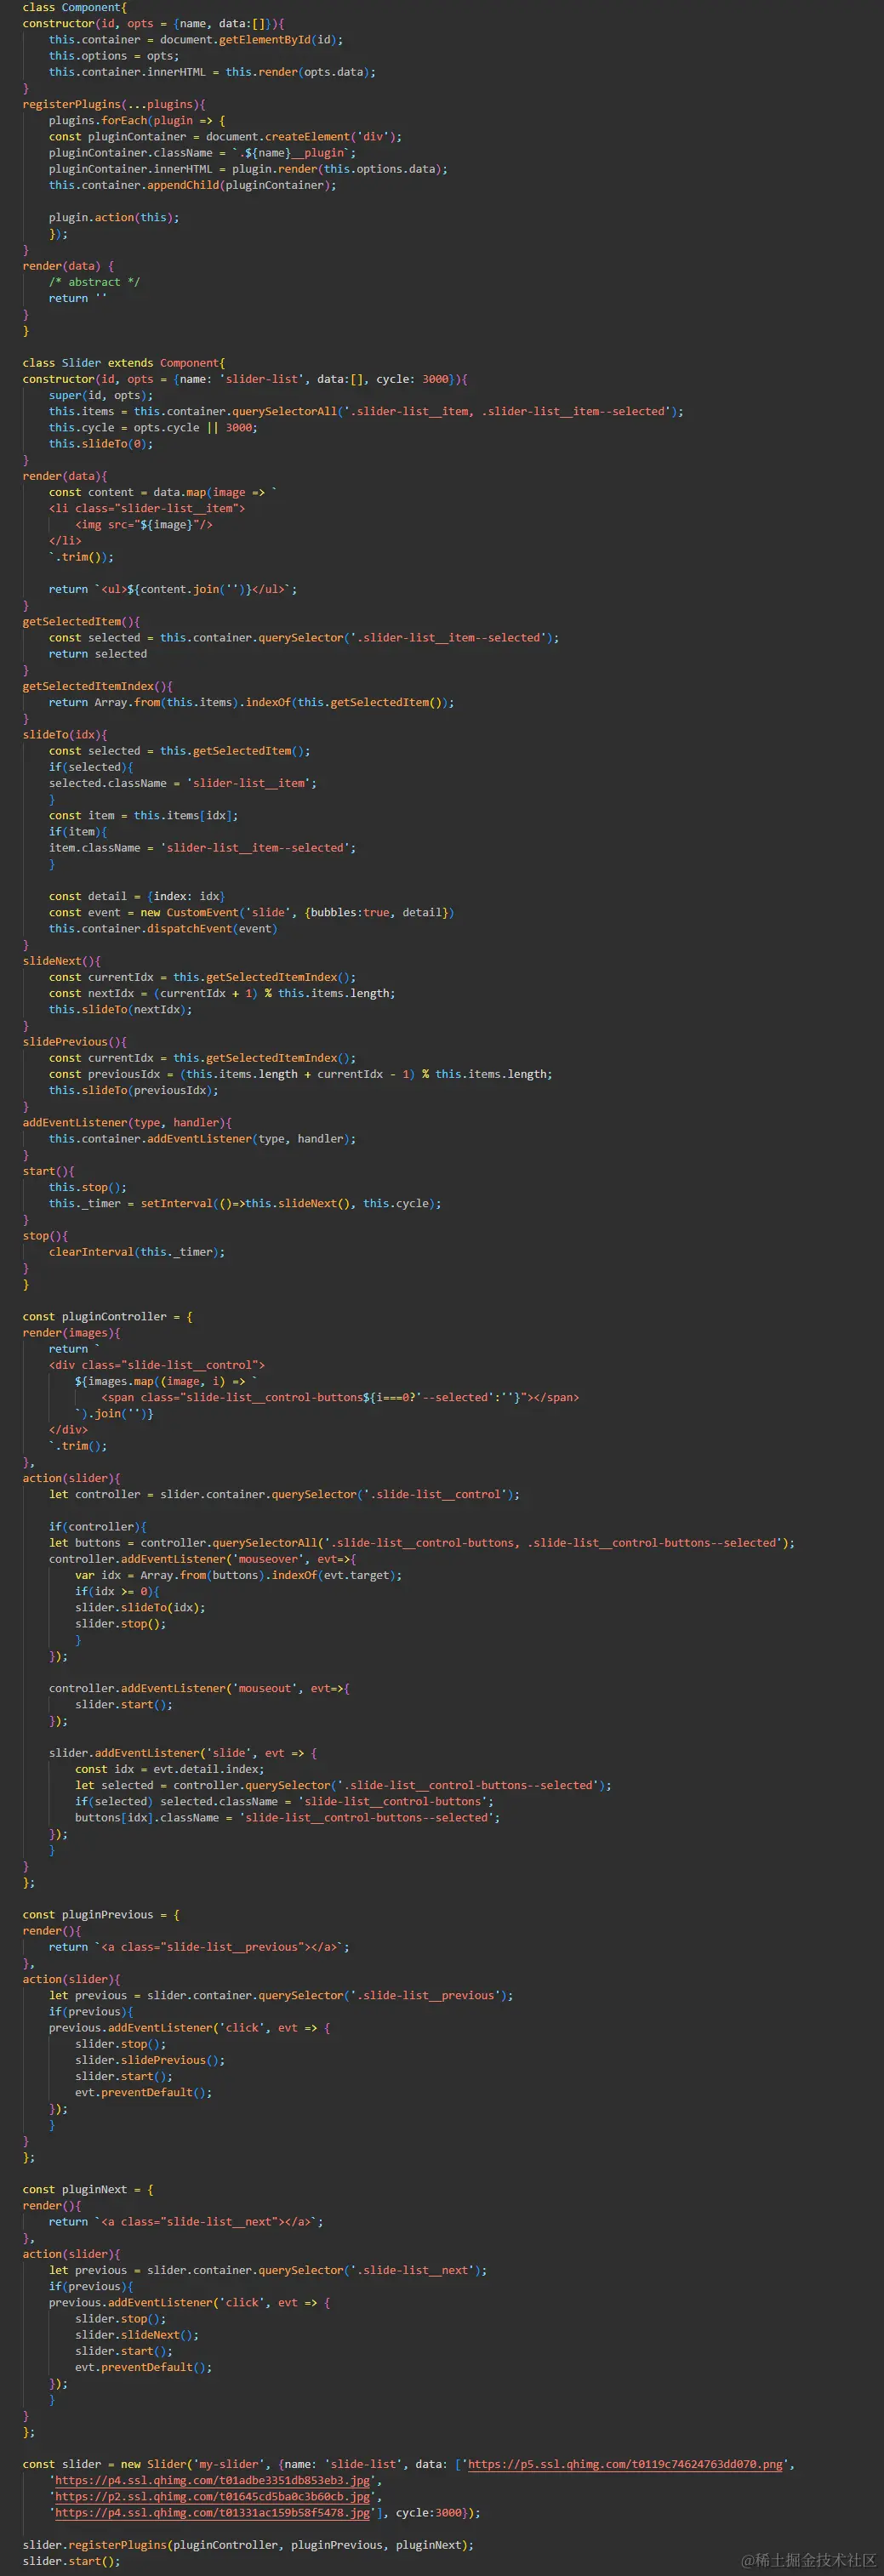Click the 'let controller = slider.container.querySelector' line

[x=284, y=1494]
